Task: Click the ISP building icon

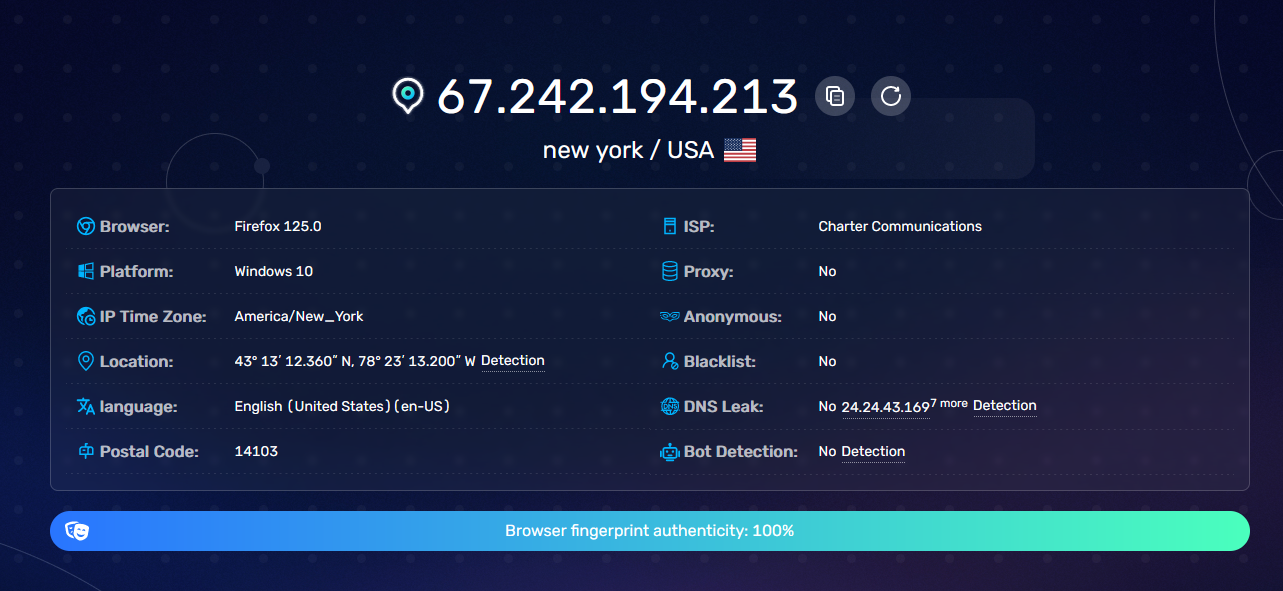Action: 670,227
